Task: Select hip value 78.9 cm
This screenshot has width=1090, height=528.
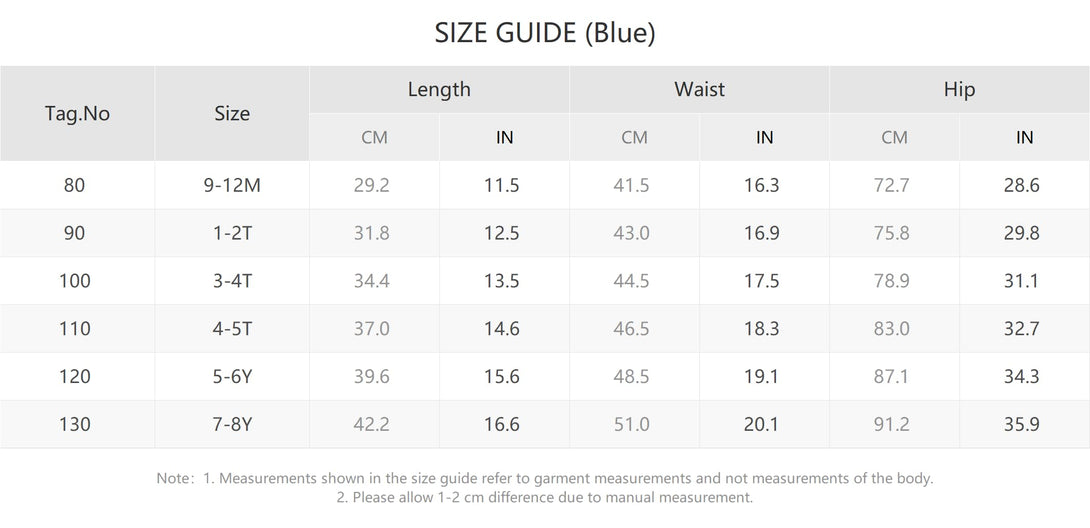Action: point(891,281)
